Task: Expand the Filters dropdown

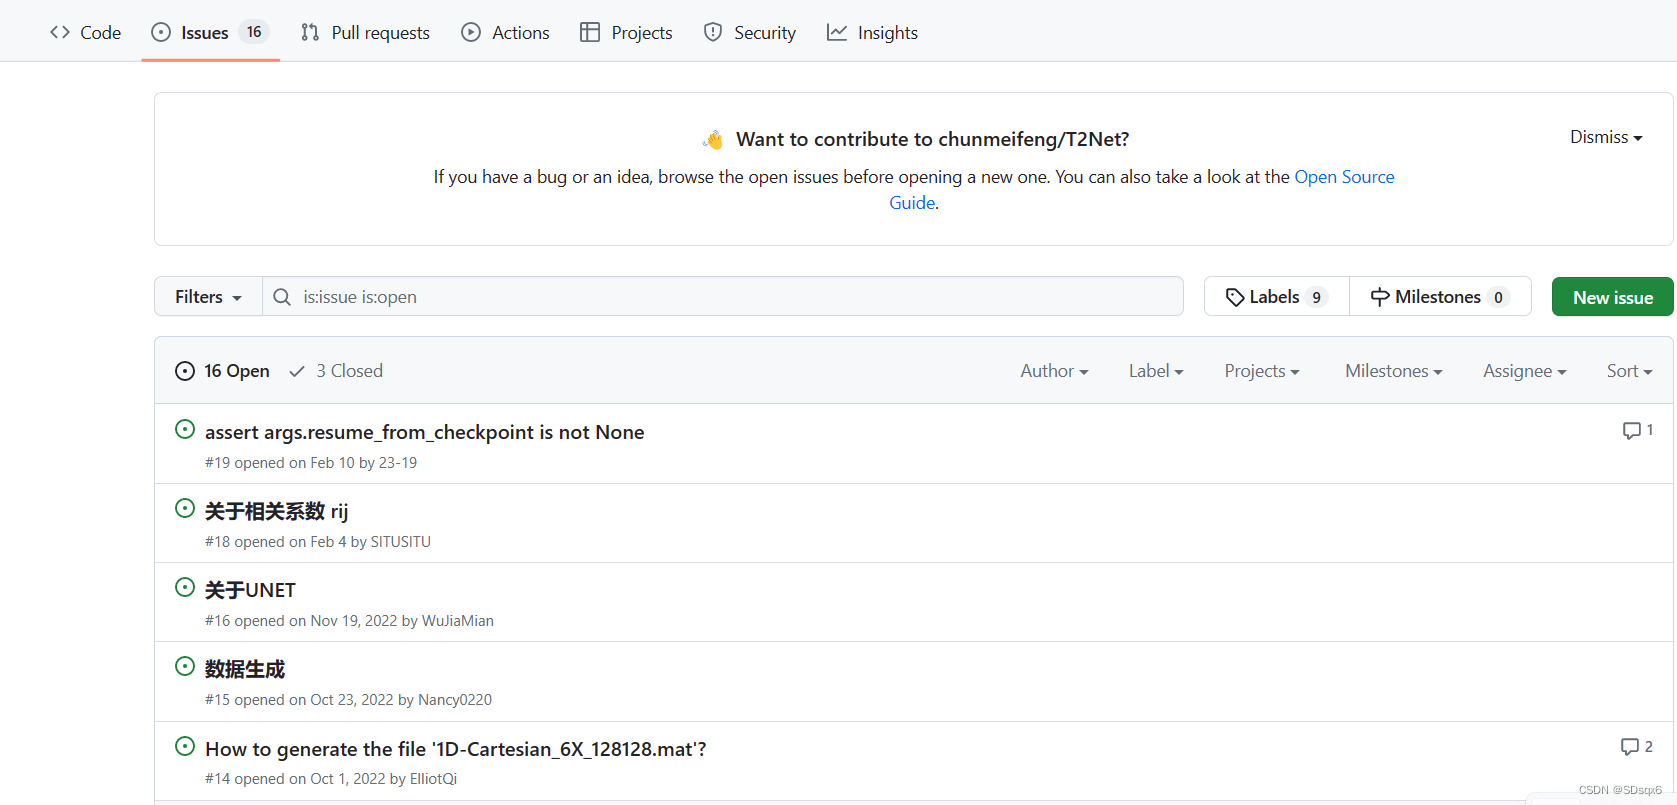Action: click(x=208, y=297)
